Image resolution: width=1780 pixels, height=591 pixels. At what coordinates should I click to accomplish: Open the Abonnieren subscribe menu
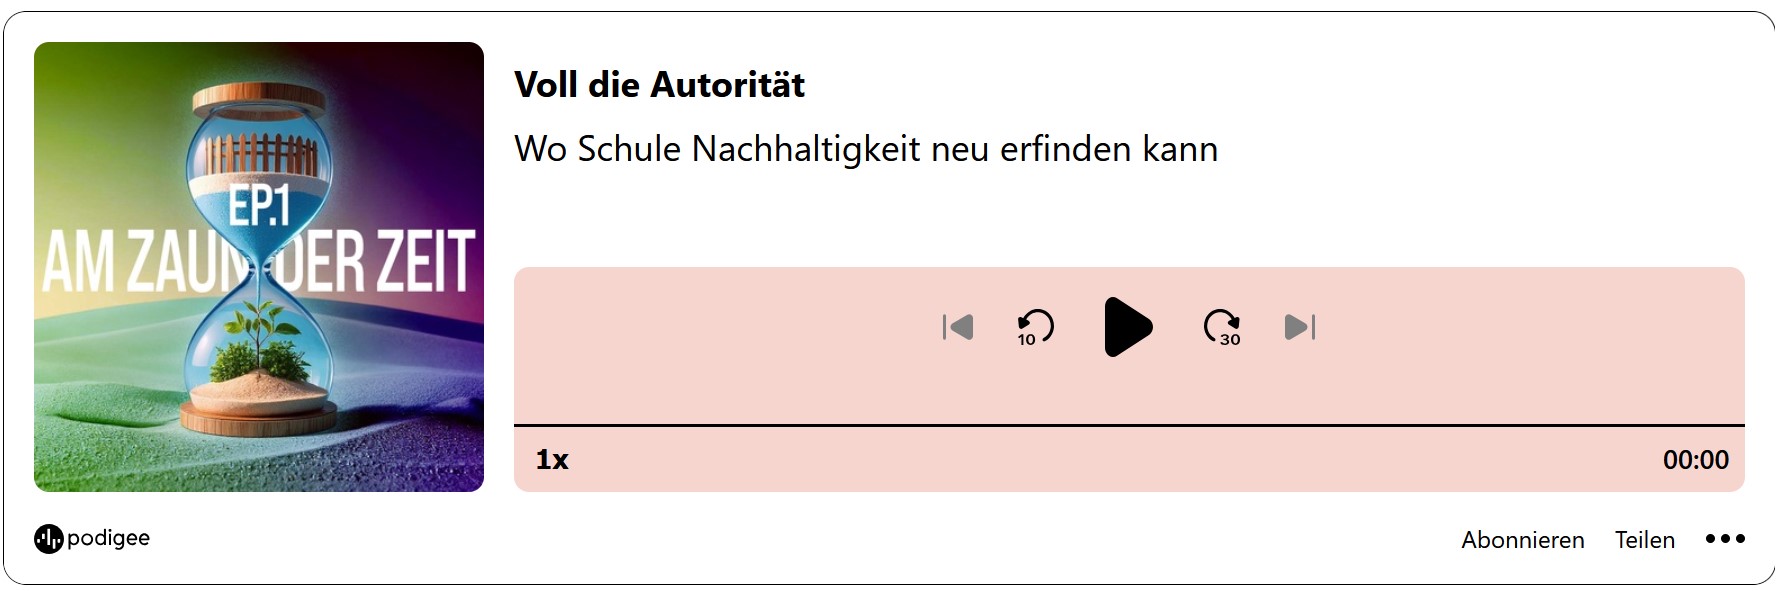coord(1522,540)
